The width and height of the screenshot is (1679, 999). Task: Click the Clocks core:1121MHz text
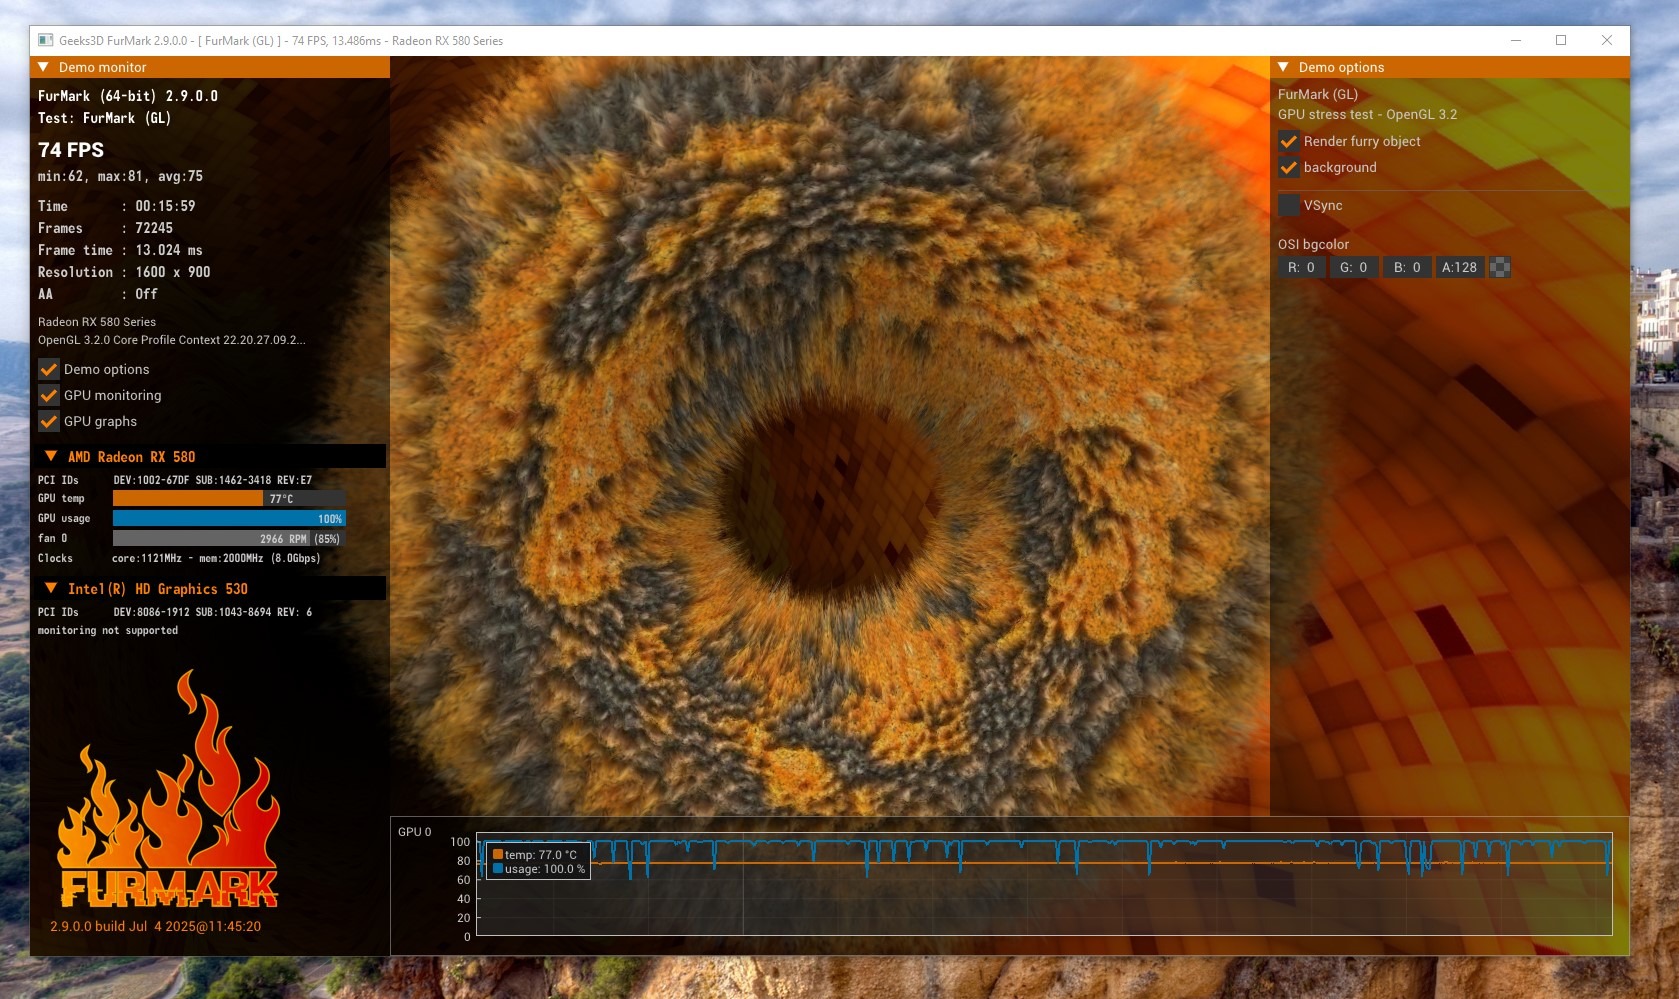[x=216, y=558]
